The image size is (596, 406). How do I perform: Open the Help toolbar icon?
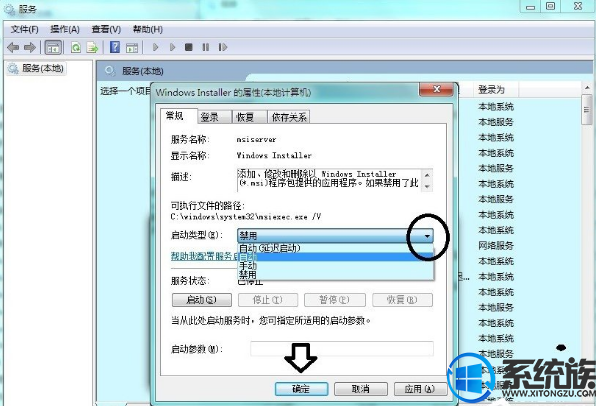pos(115,47)
